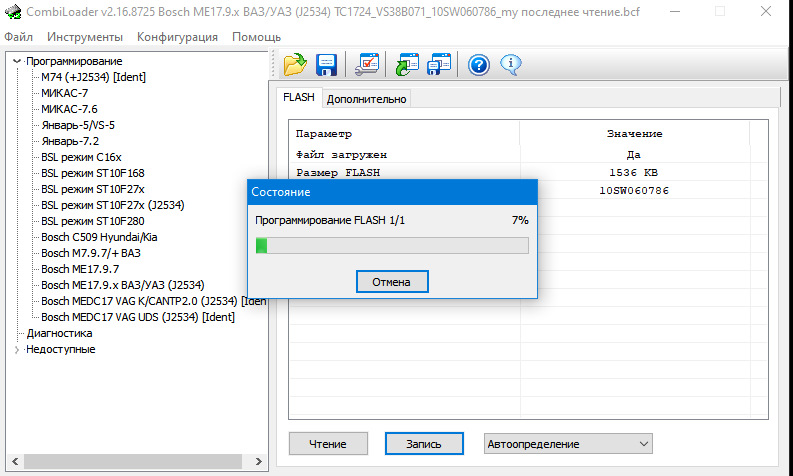Select МИКАС-7.6 tree item
Viewport: 793px width, 476px height.
coord(69,109)
